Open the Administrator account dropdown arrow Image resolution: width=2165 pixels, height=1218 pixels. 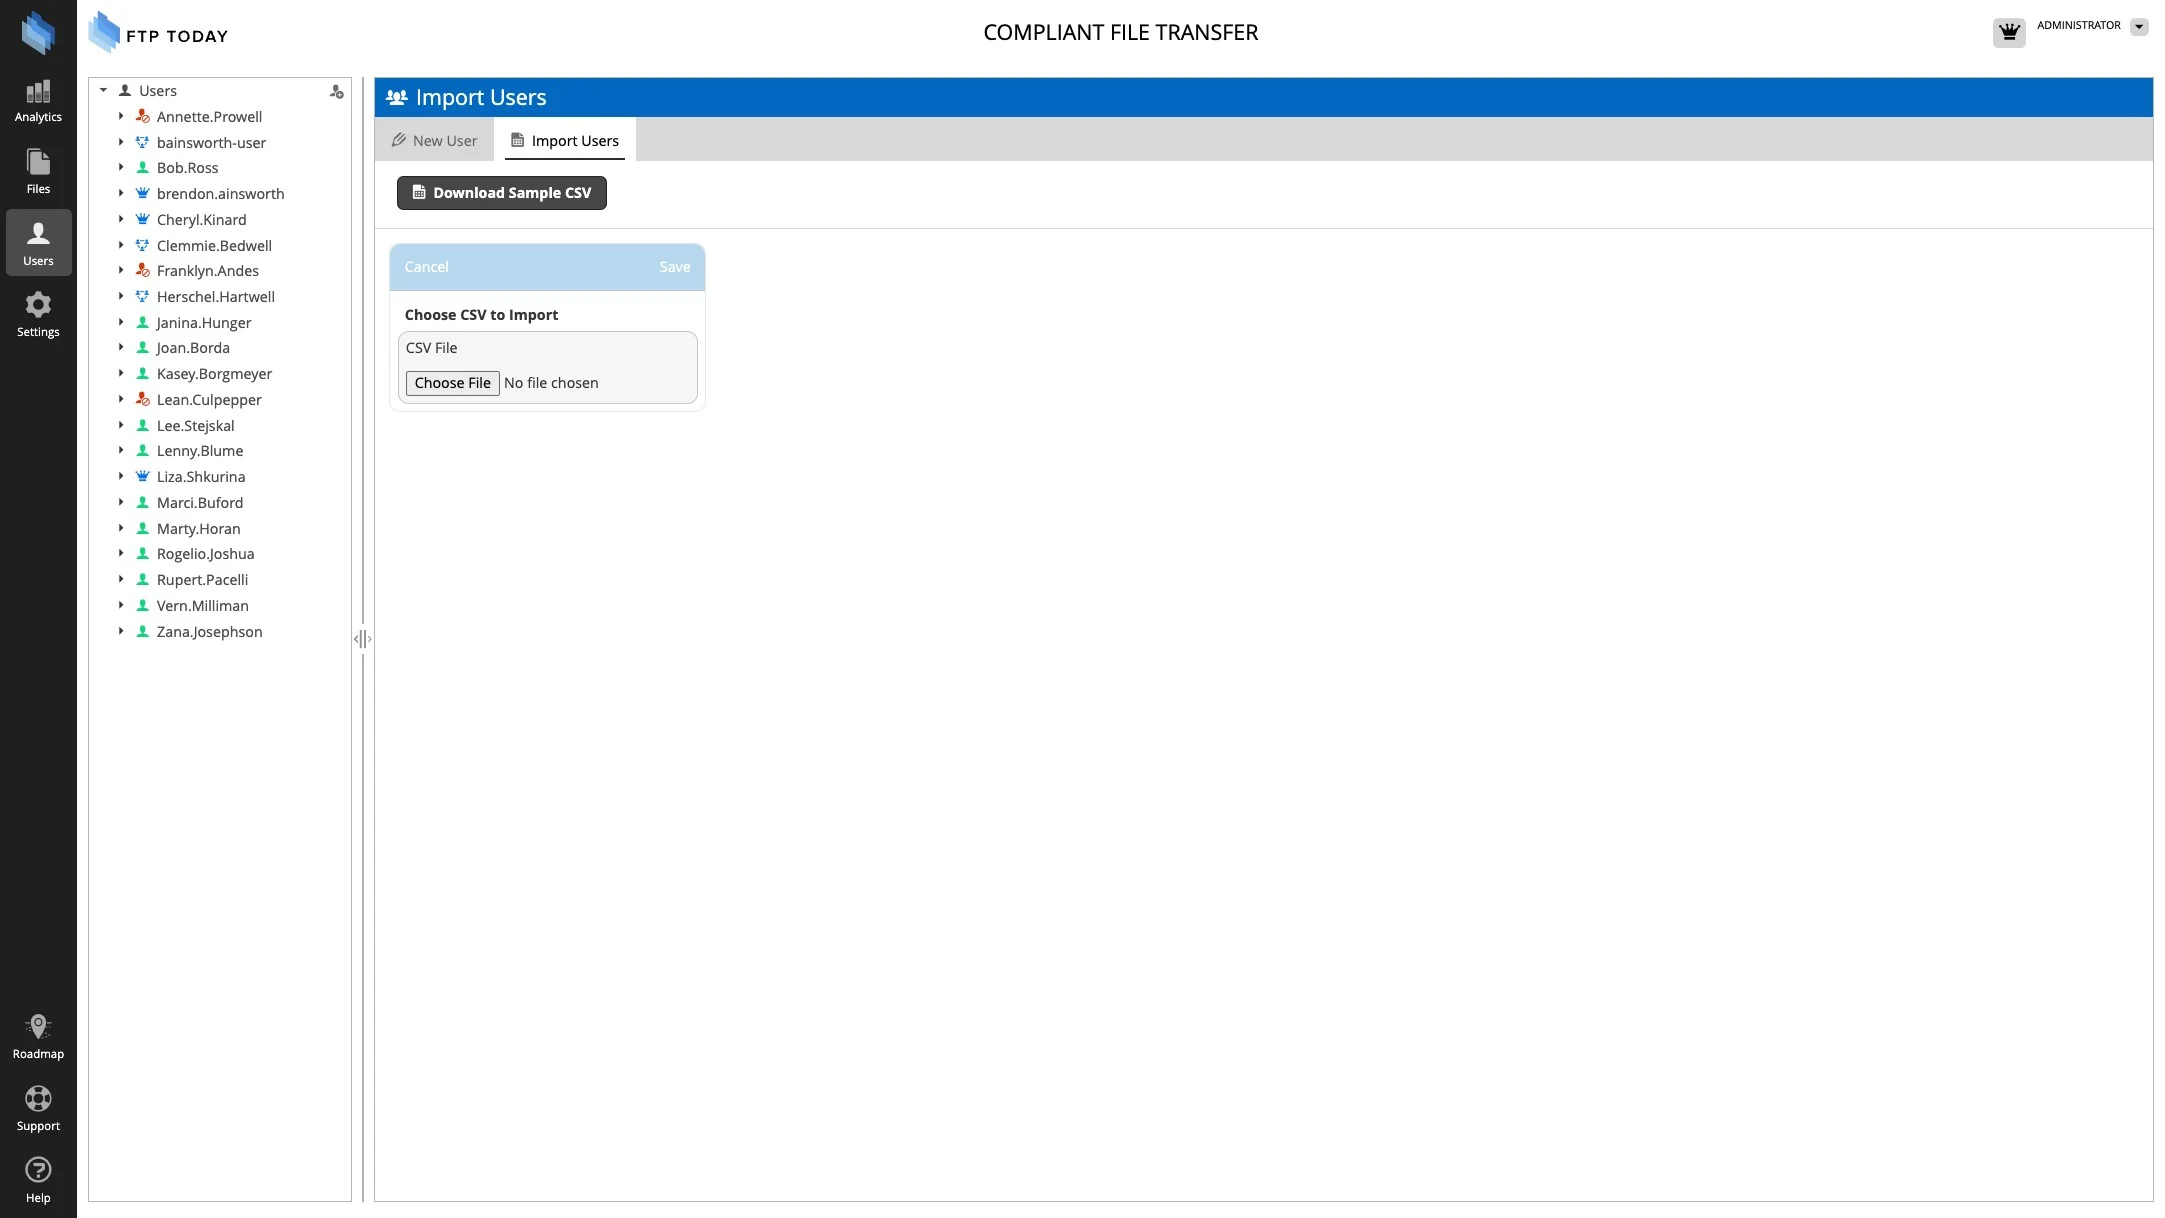tap(2139, 27)
